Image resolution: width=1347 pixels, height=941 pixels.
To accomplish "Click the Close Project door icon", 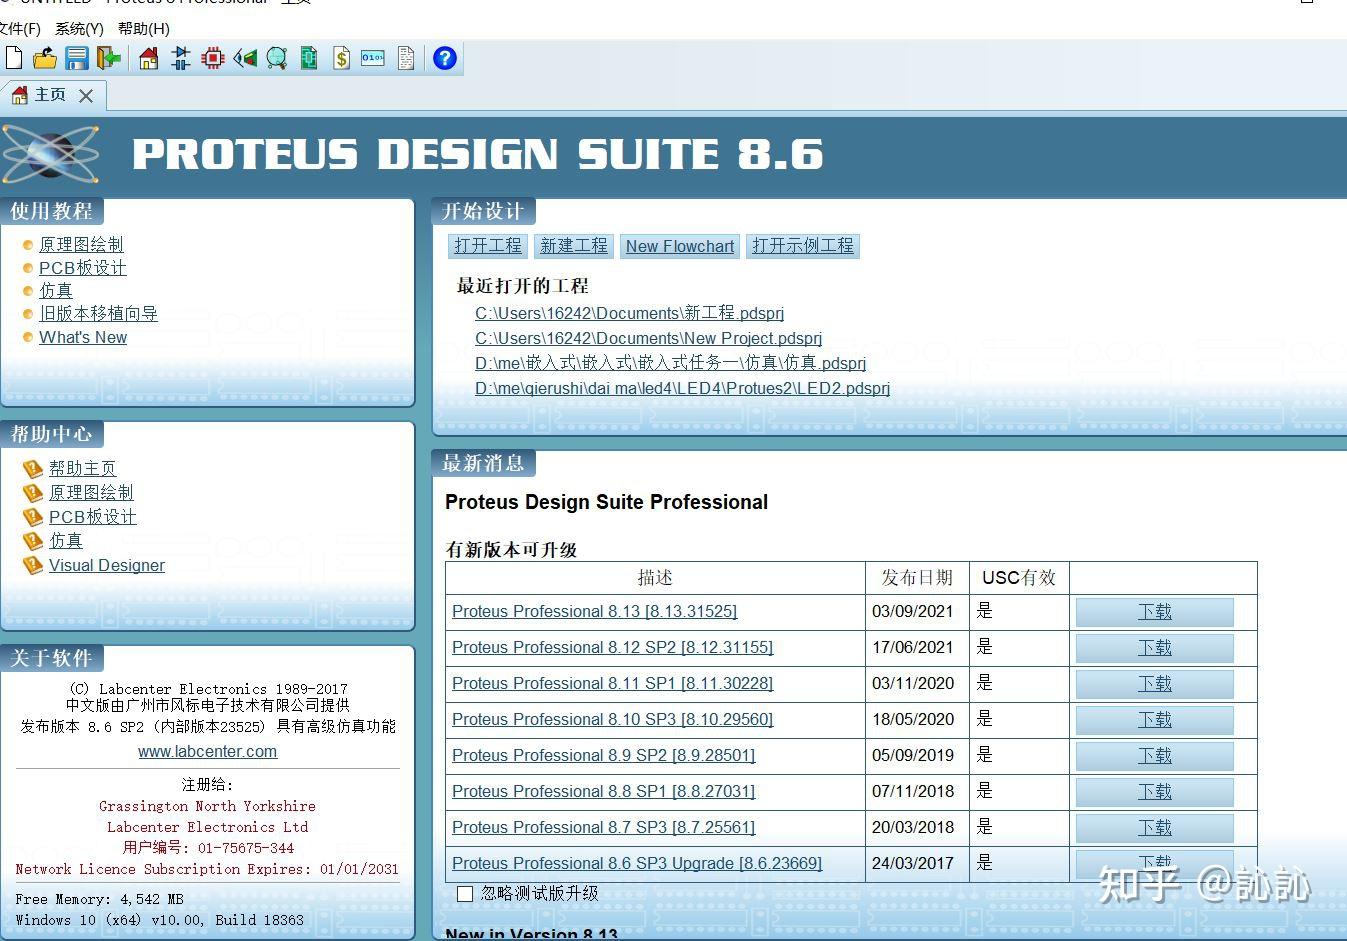I will [x=109, y=58].
